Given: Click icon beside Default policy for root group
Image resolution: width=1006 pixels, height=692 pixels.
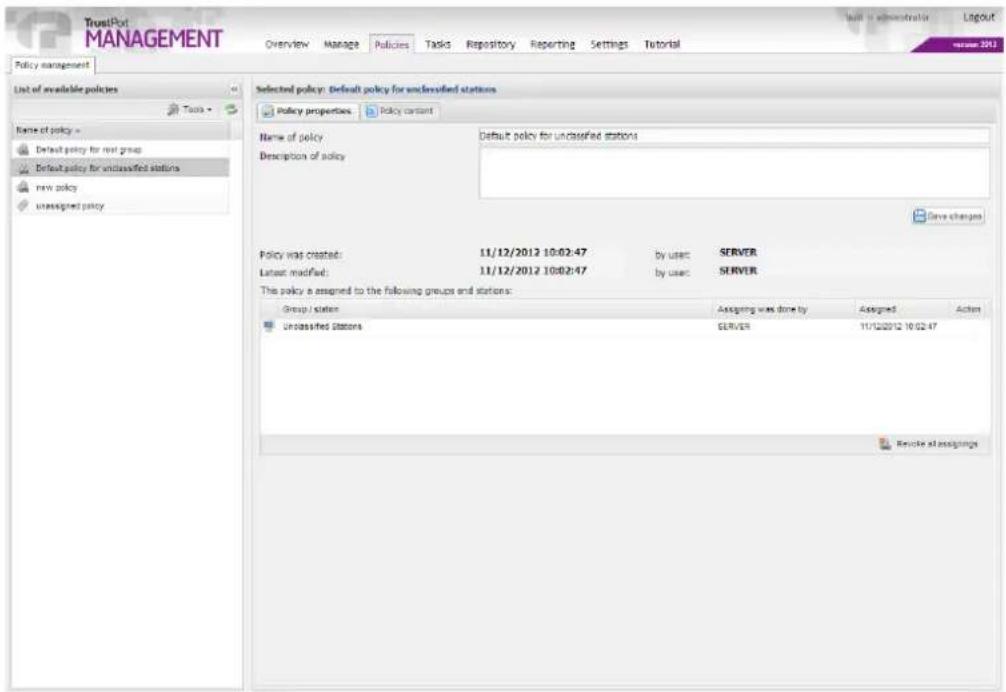Looking at the screenshot, I should tap(24, 149).
